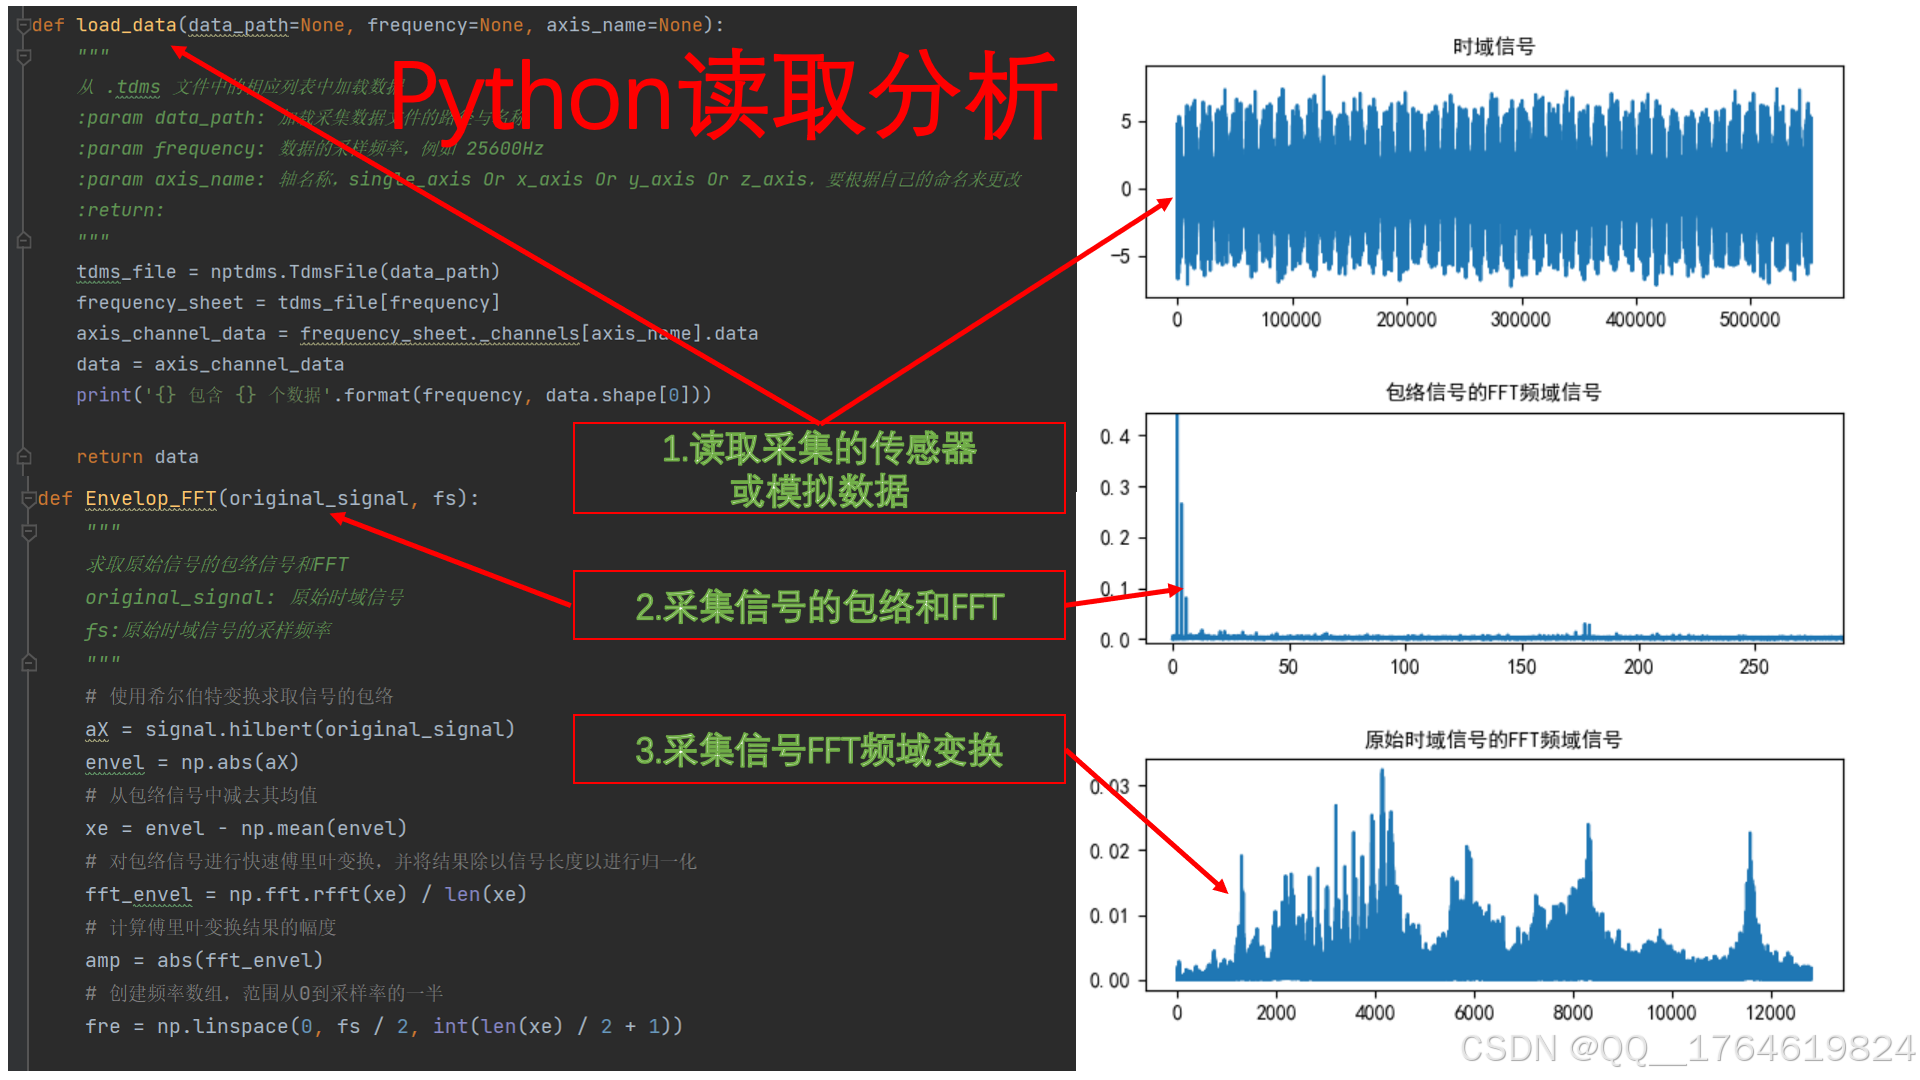
Task: Collapse the Envelop_FFT function fold marker
Action: tap(29, 498)
